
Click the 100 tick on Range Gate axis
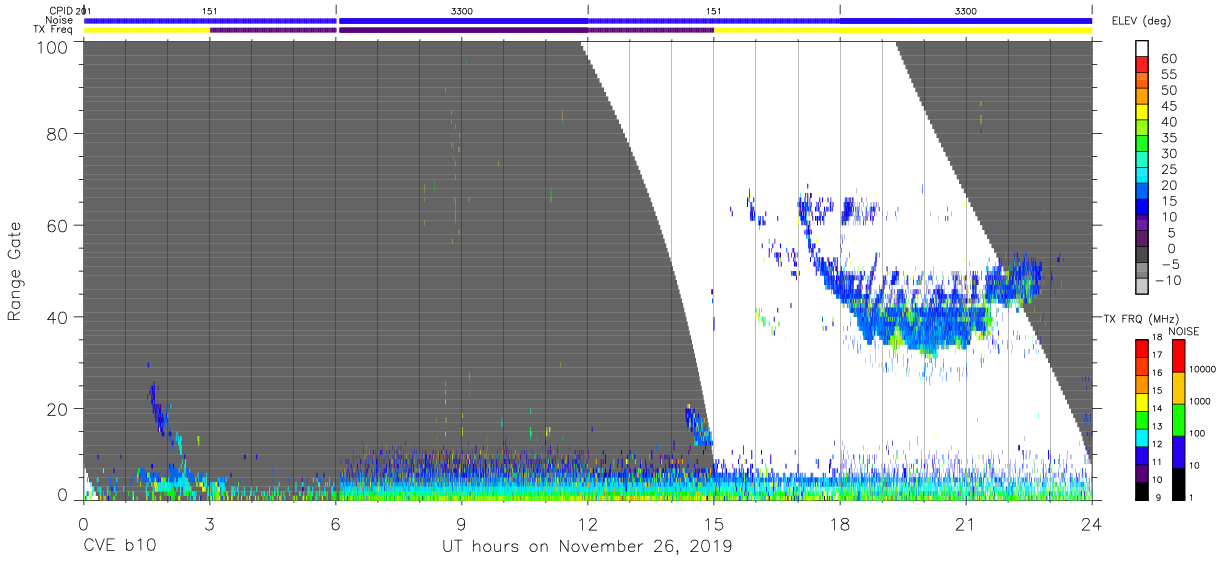53,46
